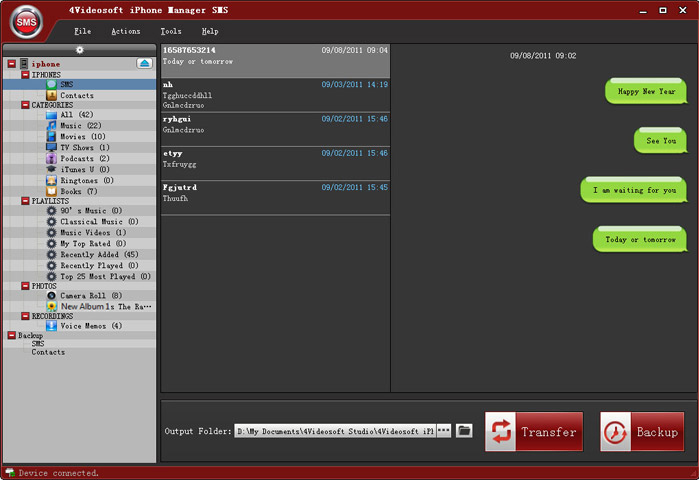Image resolution: width=699 pixels, height=480 pixels.
Task: Select the Podcasts category icon
Action: pyautogui.click(x=51, y=158)
